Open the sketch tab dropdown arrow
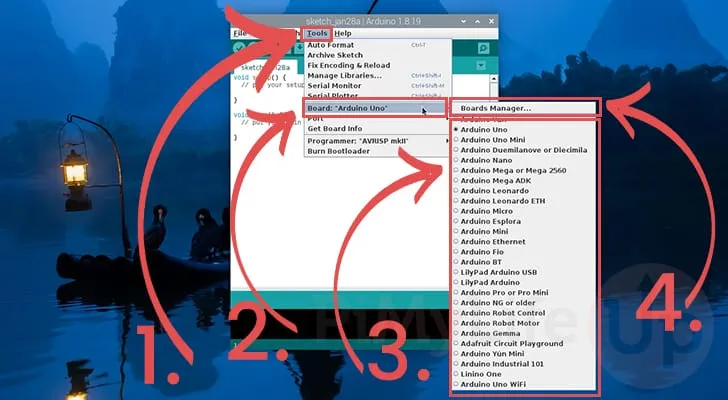 coord(481,66)
